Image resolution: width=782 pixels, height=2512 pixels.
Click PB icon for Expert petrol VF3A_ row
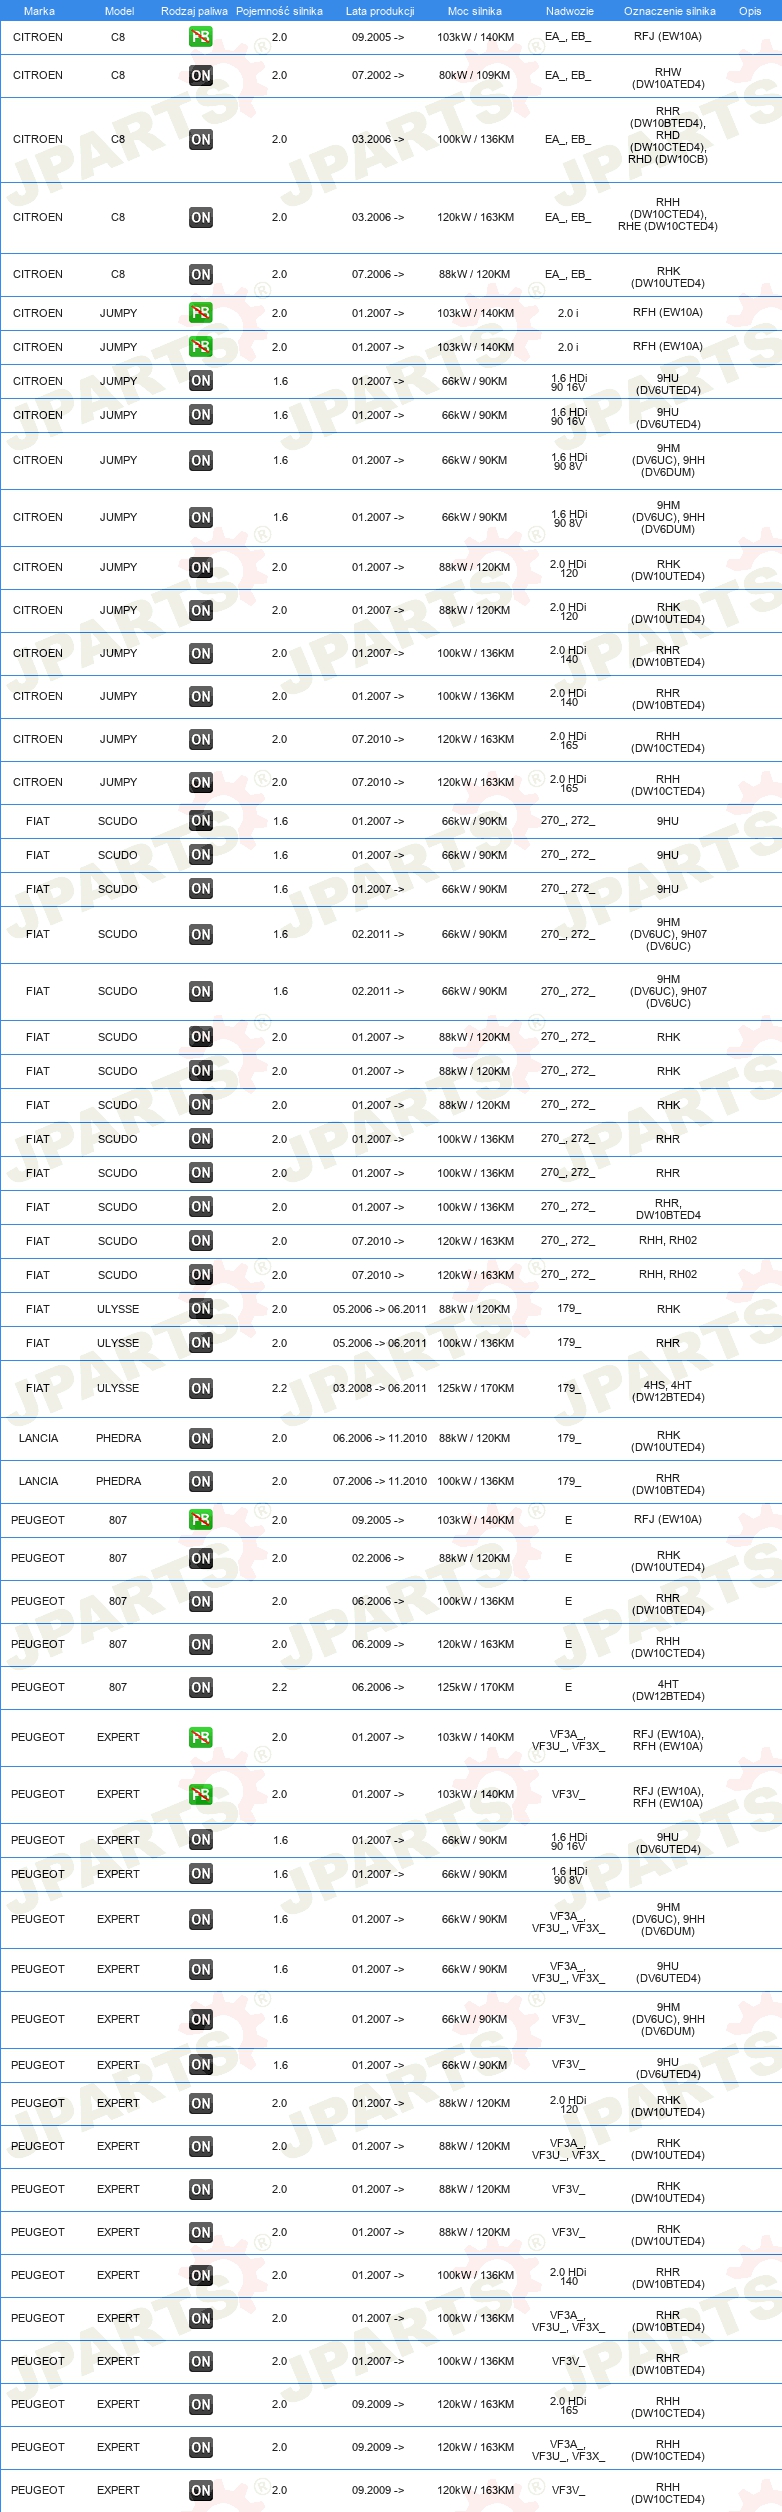coord(201,1737)
